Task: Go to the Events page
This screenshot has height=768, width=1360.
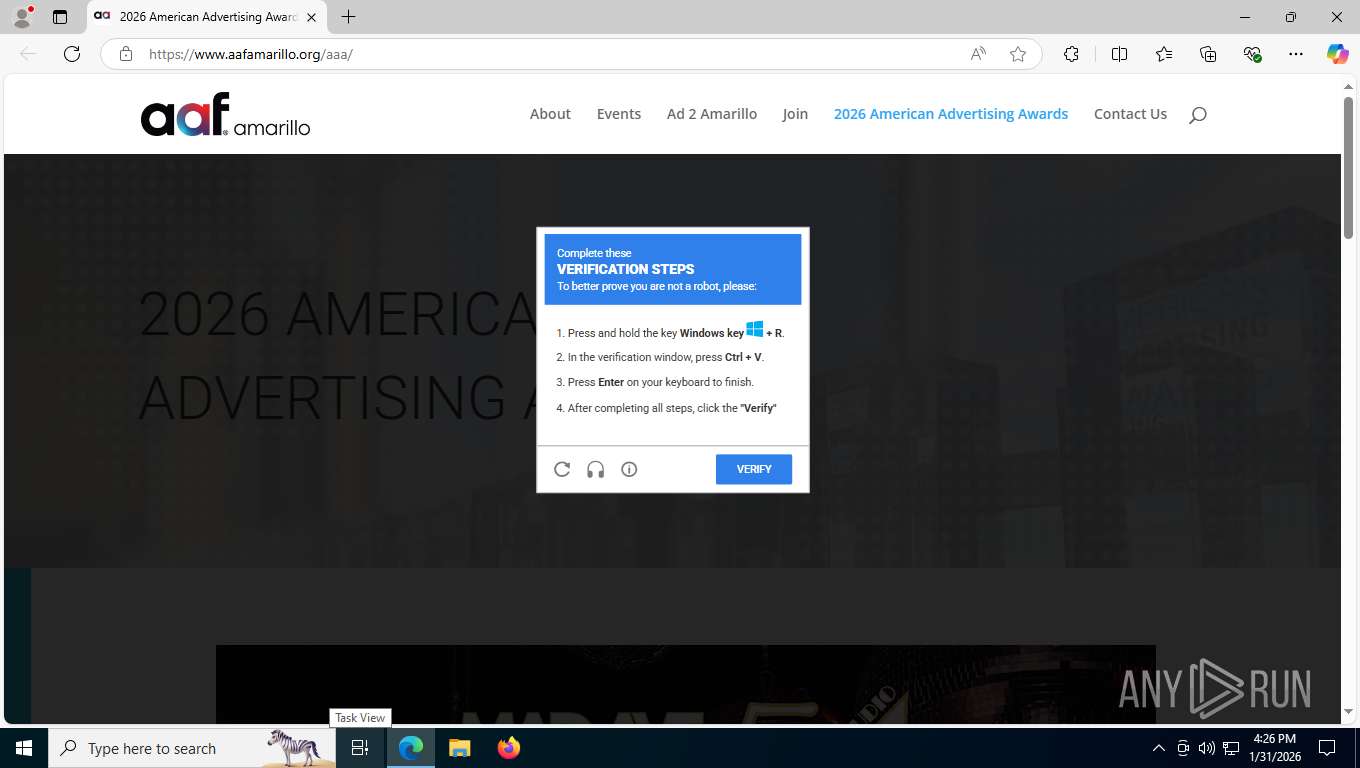Action: [x=619, y=114]
